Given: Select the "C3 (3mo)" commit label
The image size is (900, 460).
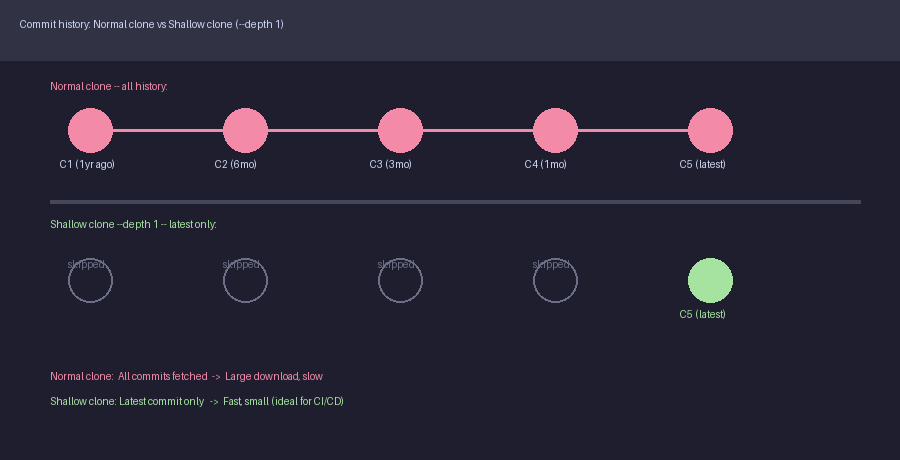Looking at the screenshot, I should (390, 164).
